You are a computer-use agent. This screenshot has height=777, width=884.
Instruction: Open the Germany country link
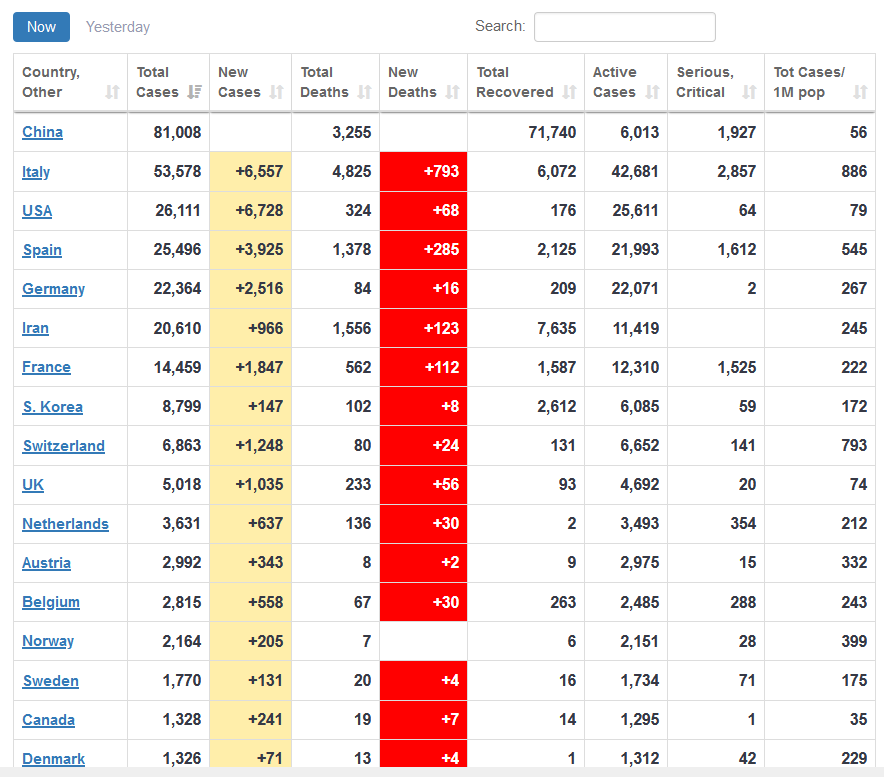pyautogui.click(x=53, y=289)
